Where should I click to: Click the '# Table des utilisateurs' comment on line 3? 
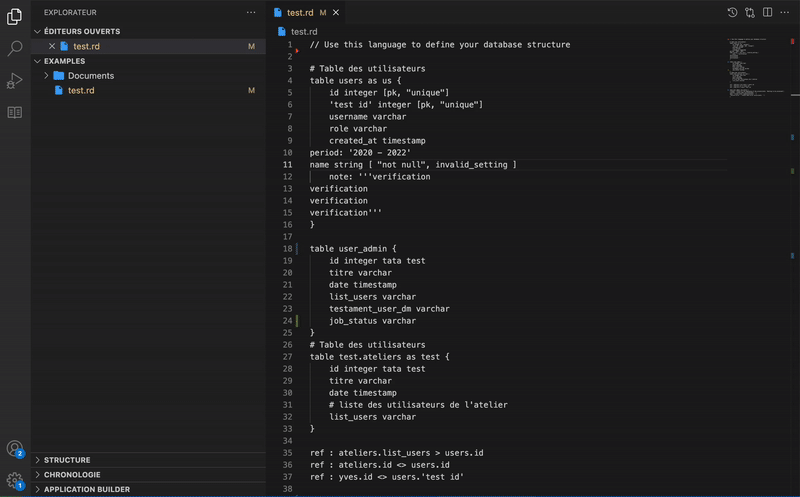click(367, 68)
